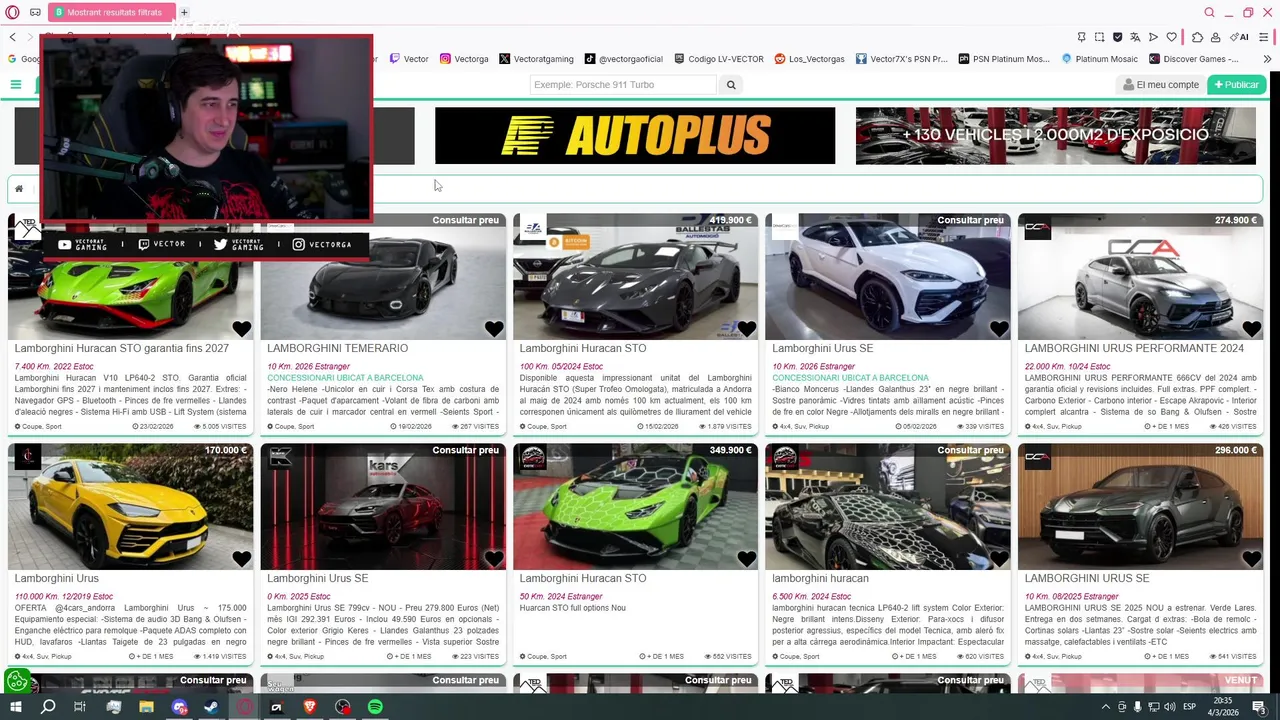Click the green Publicar button
Image resolution: width=1280 pixels, height=720 pixels.
1236,85
